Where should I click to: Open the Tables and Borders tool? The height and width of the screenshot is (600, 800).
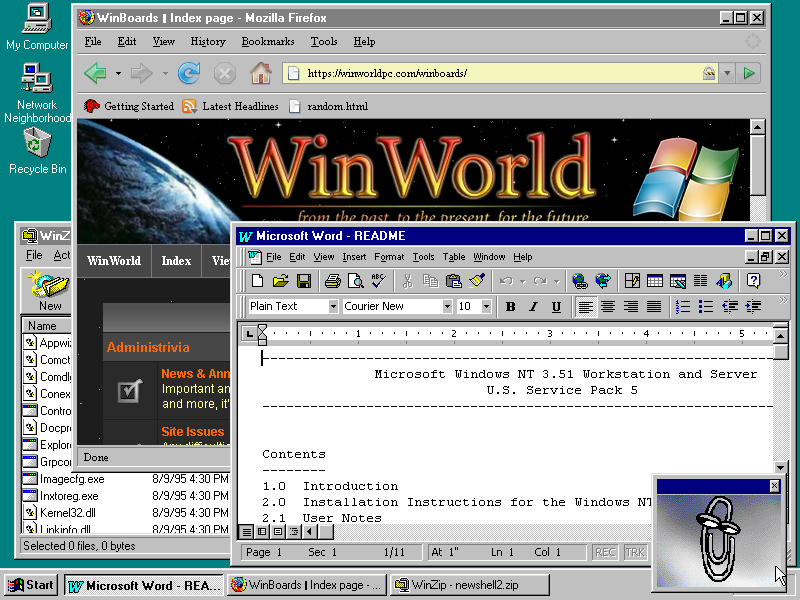(632, 281)
